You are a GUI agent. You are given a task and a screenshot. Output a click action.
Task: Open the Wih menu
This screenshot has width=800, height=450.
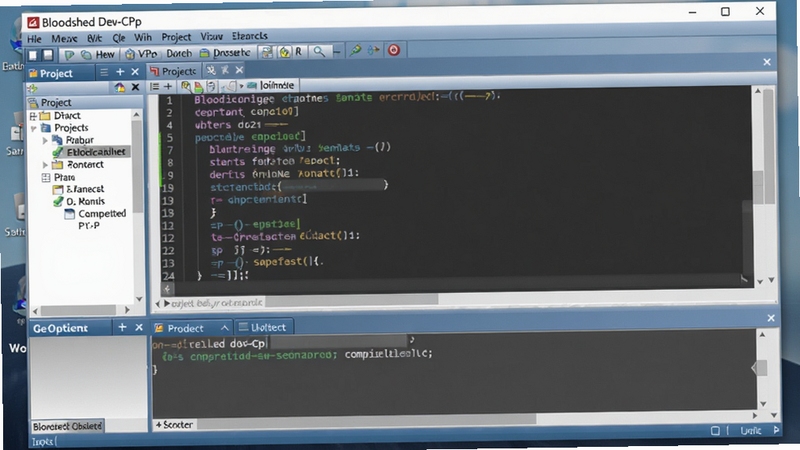[143, 38]
